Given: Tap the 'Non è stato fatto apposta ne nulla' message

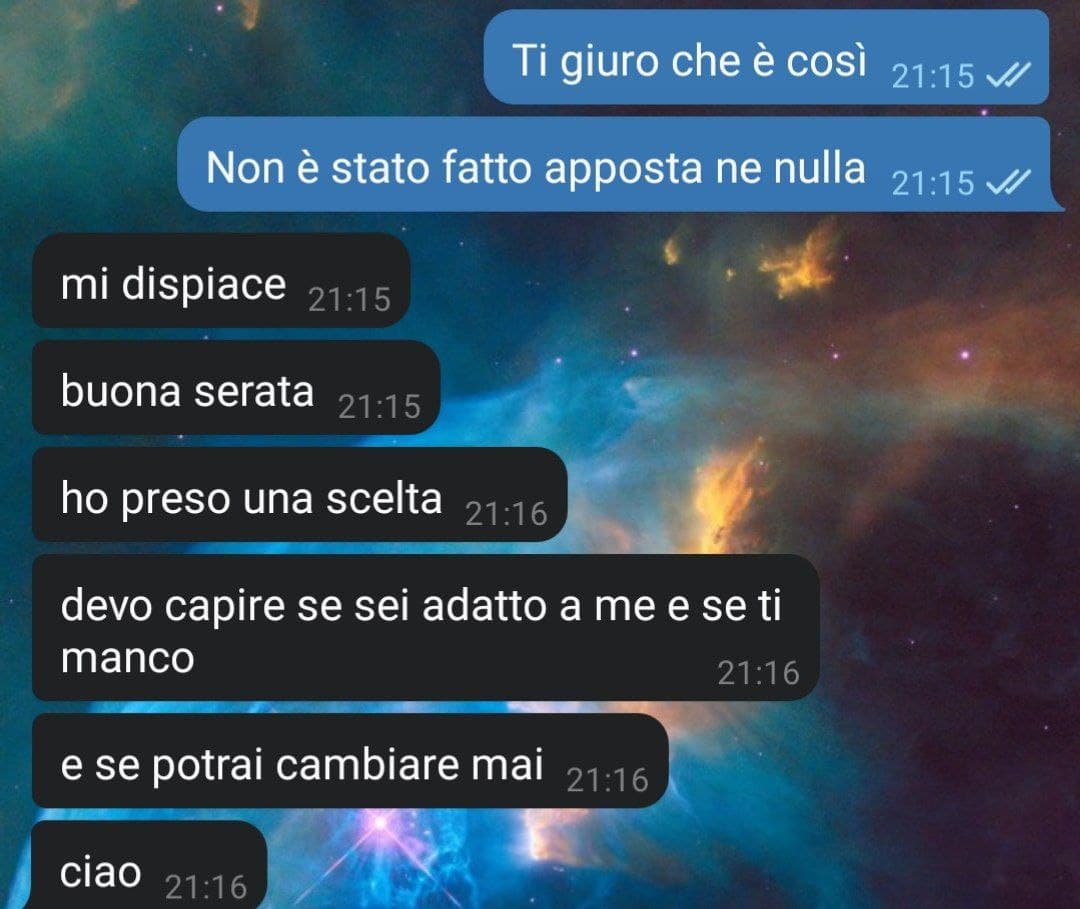Looking at the screenshot, I should [620, 165].
